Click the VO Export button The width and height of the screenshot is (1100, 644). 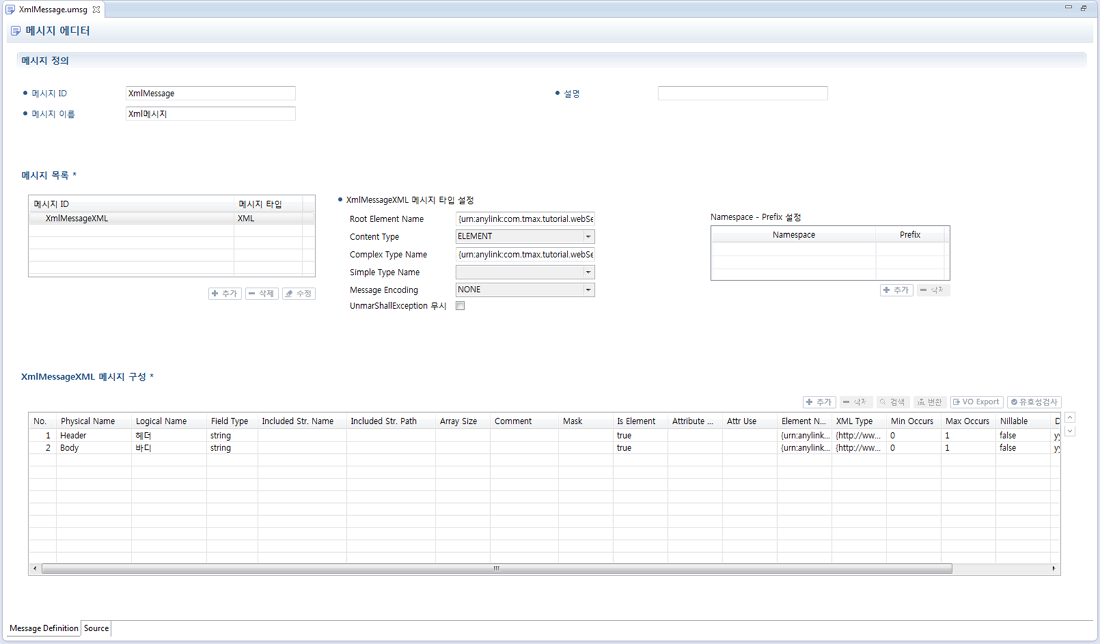pos(976,402)
